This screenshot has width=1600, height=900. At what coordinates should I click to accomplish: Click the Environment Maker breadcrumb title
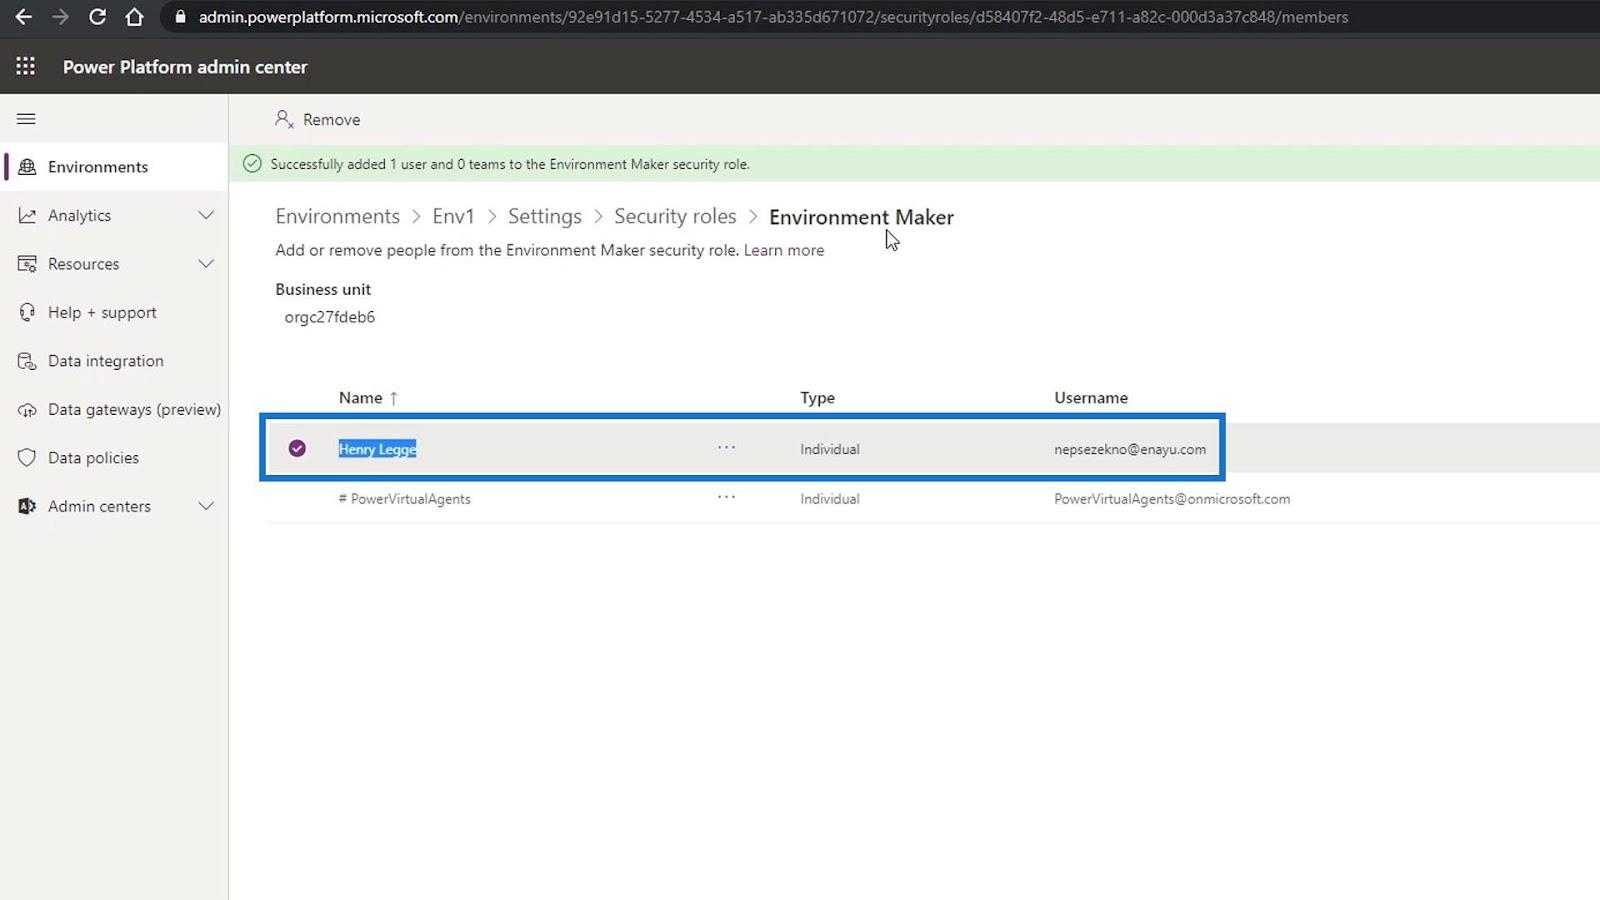(861, 217)
